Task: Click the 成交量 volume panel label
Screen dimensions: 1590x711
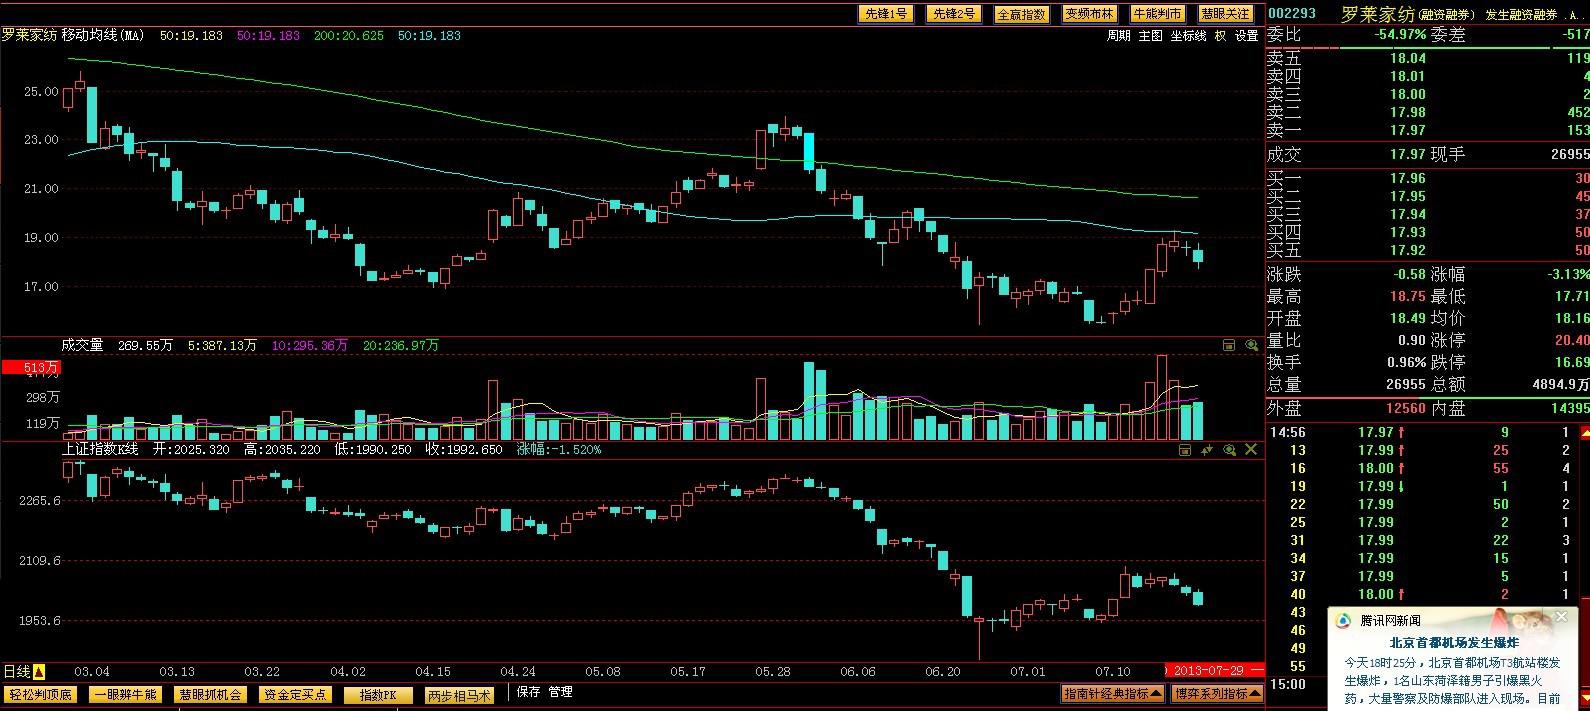Action: tap(82, 345)
